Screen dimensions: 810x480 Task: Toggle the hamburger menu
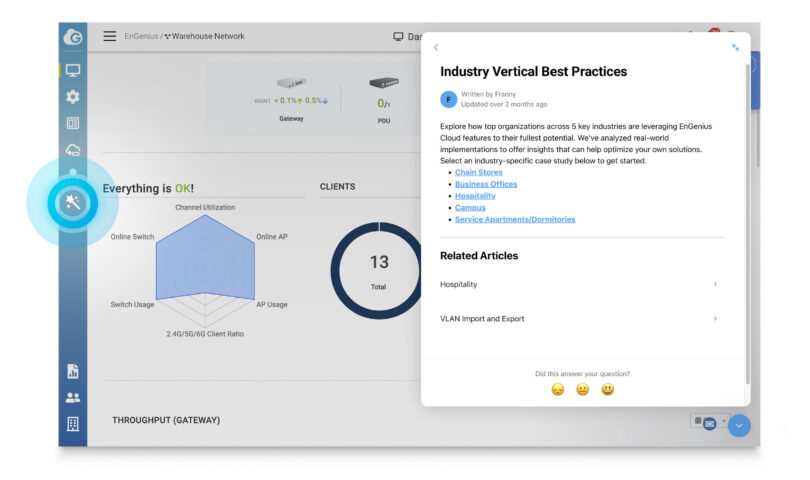pyautogui.click(x=110, y=36)
